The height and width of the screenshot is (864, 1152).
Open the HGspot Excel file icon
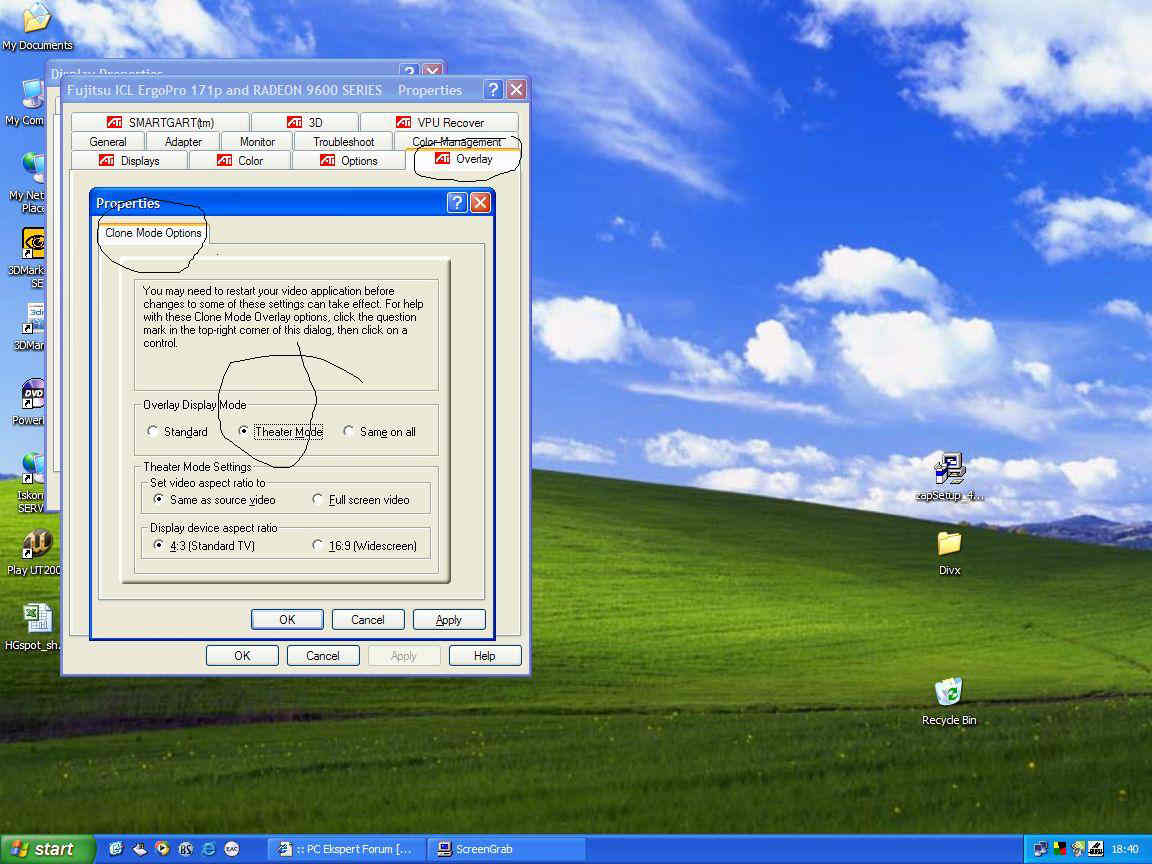tap(34, 627)
